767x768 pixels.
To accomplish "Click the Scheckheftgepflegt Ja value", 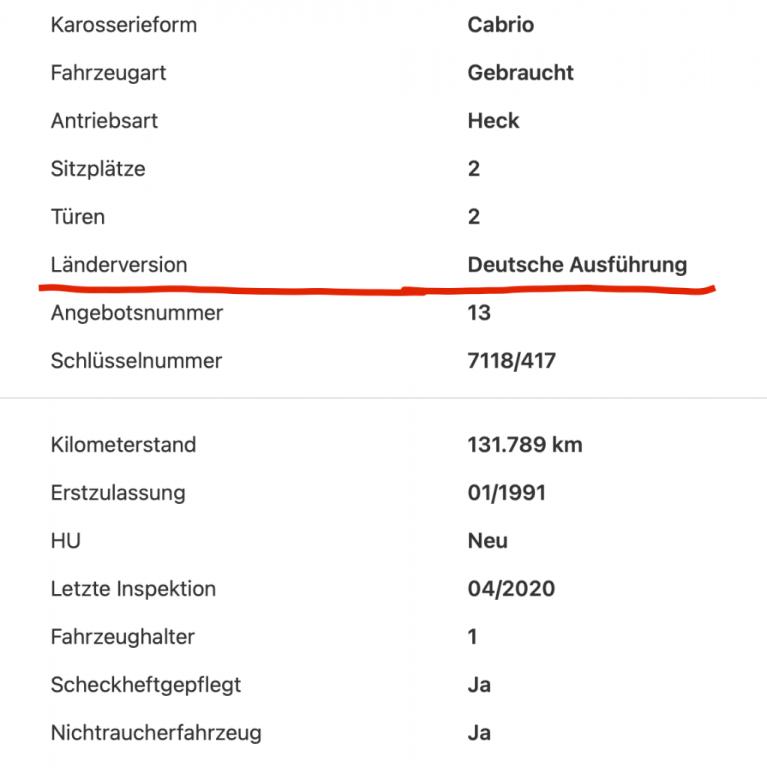I will (479, 685).
